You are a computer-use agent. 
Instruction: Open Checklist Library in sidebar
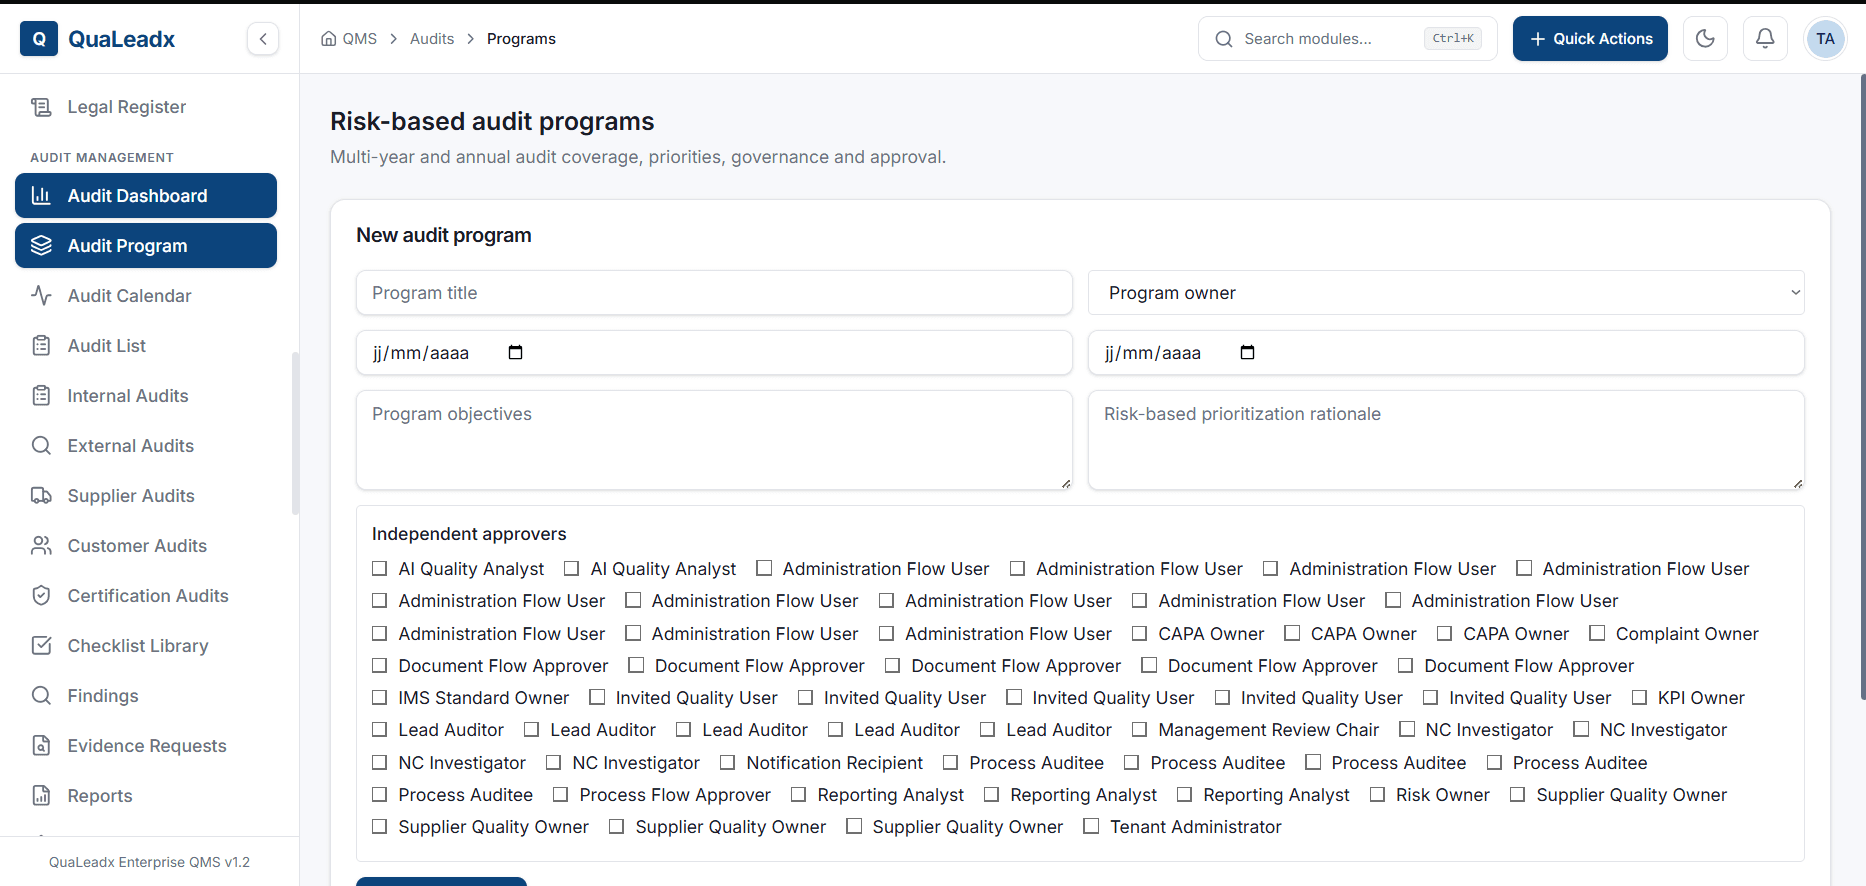pyautogui.click(x=146, y=646)
